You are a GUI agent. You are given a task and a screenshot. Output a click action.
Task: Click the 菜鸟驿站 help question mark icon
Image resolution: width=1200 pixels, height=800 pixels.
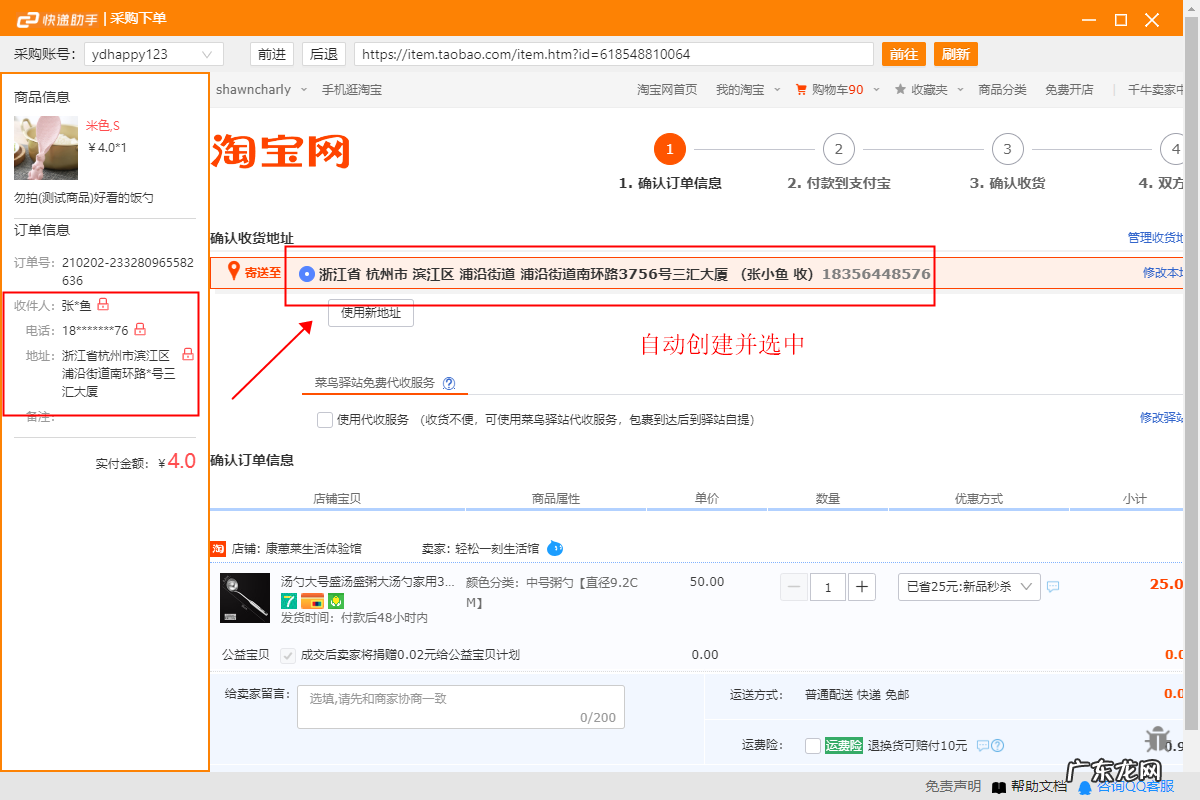point(449,382)
